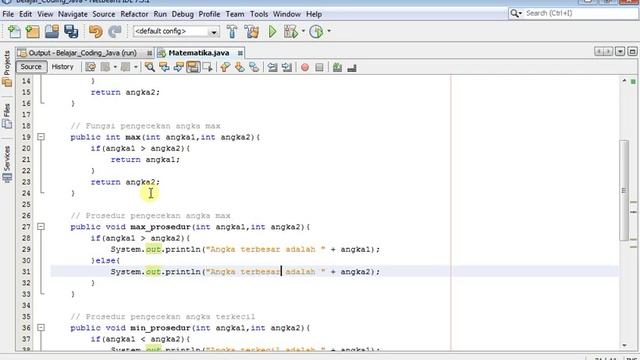Expand the Debug Project dropdown arrow
The image size is (640, 360).
(303, 31)
